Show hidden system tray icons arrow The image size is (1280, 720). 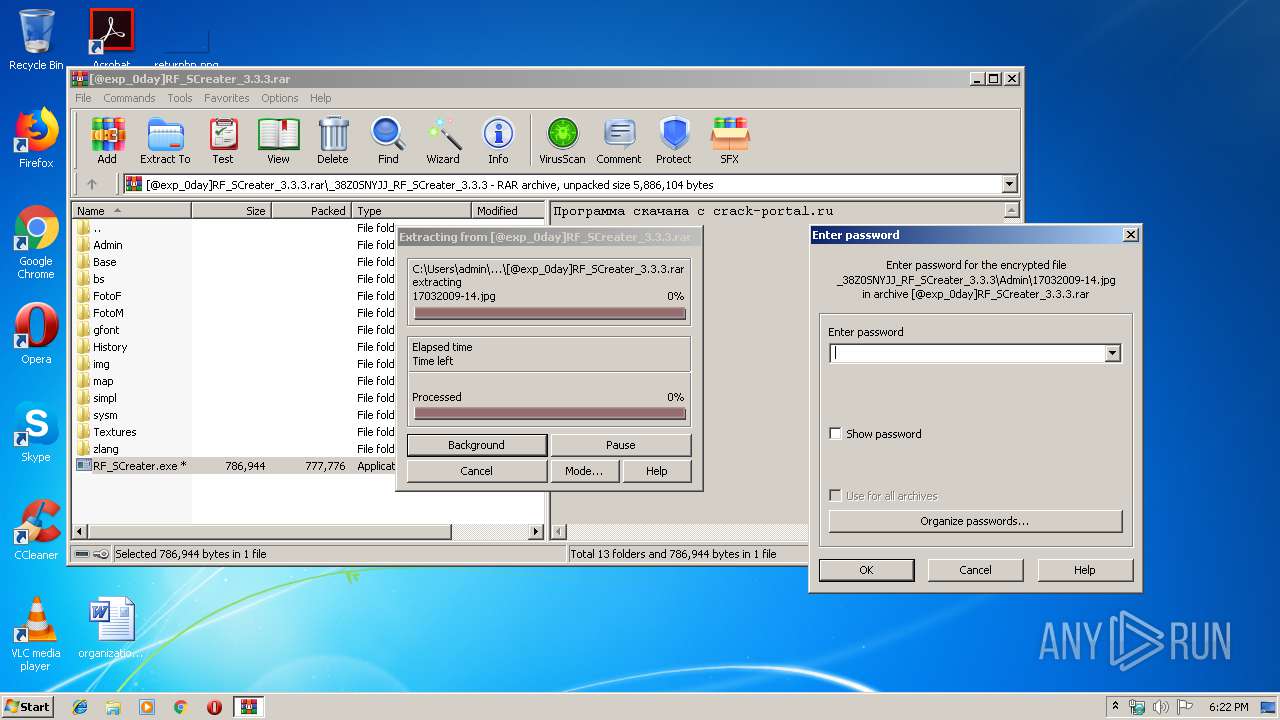pyautogui.click(x=1115, y=707)
